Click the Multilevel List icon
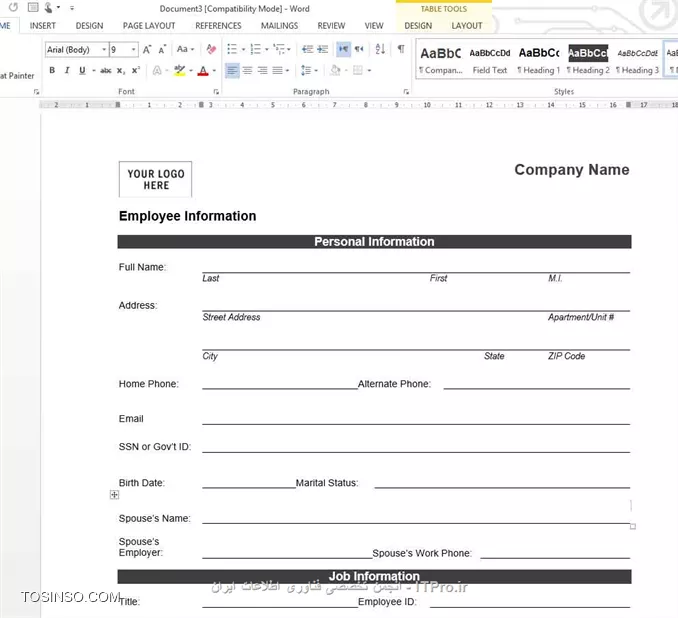The width and height of the screenshot is (678, 618). (279, 49)
